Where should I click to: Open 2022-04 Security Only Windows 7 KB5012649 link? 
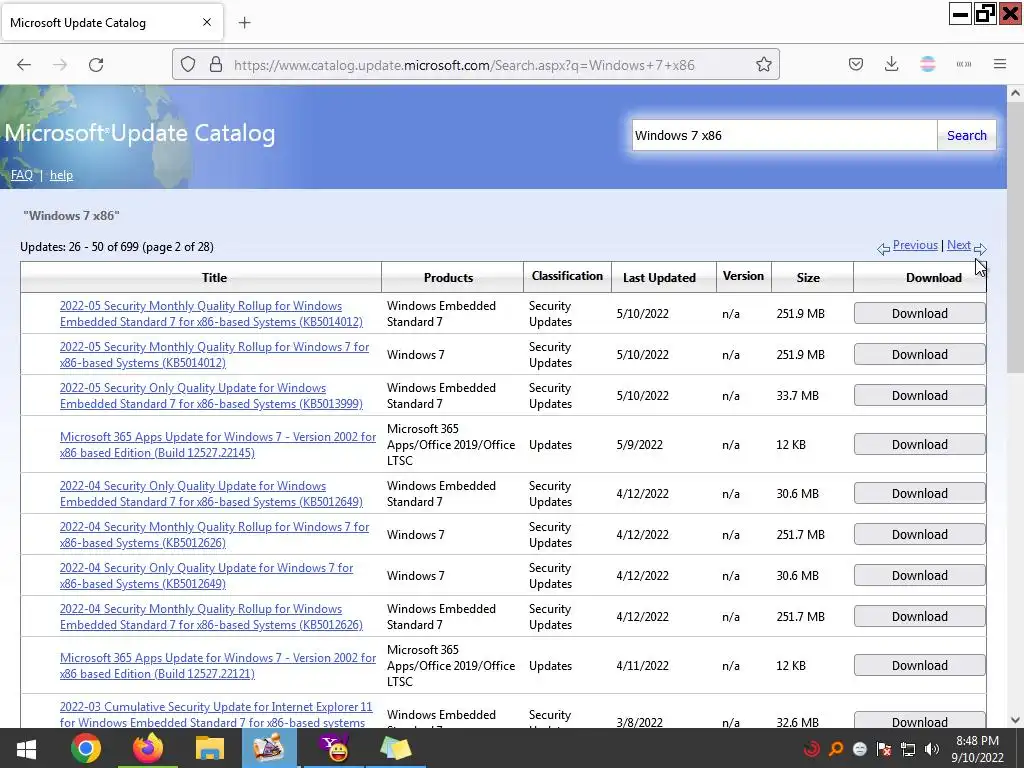206,576
